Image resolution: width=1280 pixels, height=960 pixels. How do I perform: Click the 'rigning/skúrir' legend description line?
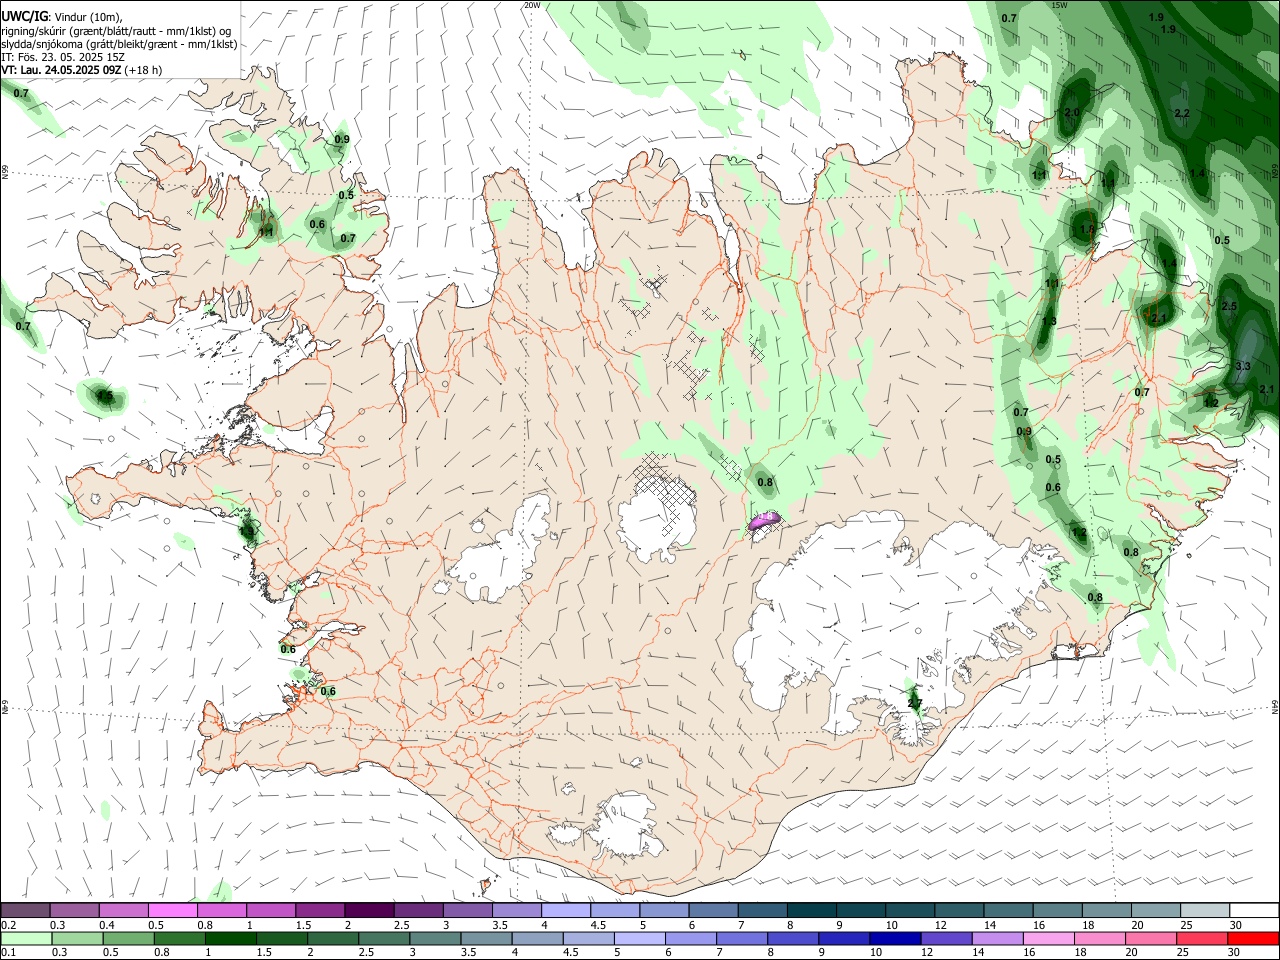(x=116, y=31)
